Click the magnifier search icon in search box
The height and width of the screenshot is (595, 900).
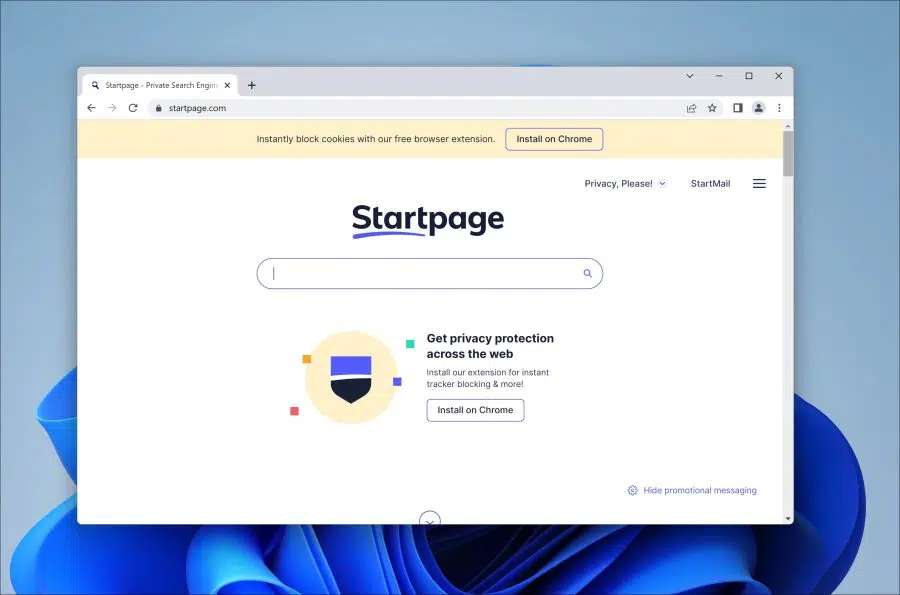coord(587,273)
